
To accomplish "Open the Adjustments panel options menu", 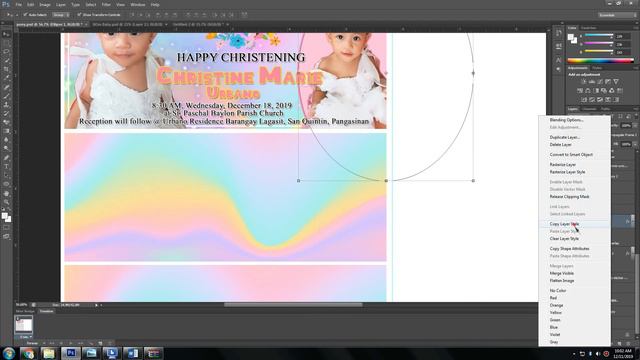I will click(635, 68).
